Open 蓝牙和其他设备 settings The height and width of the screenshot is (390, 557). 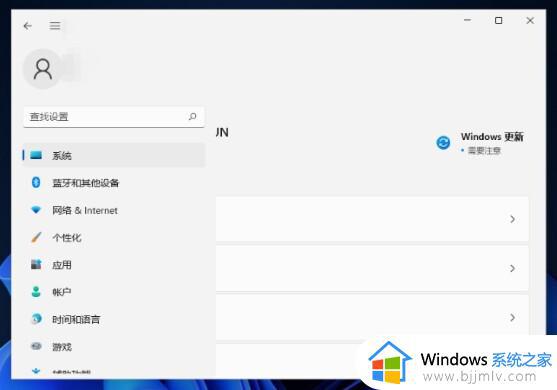(114, 183)
